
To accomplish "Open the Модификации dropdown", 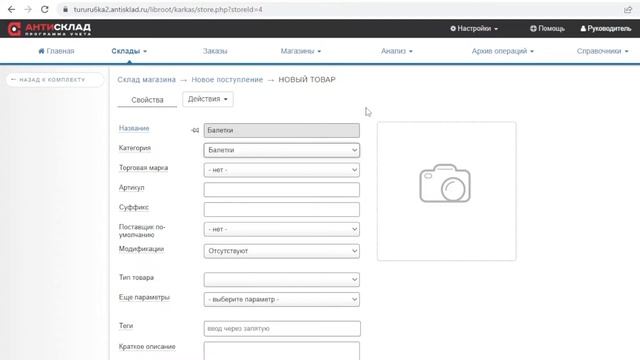I will click(x=282, y=251).
